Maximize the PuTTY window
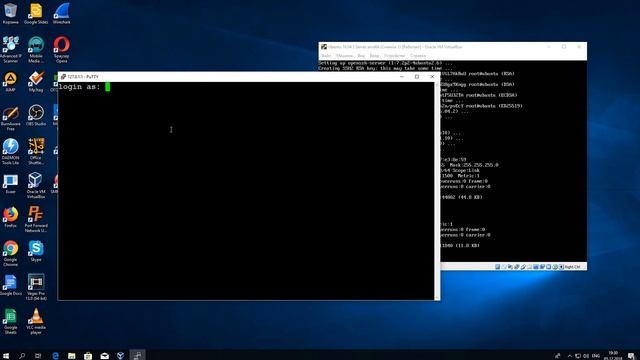640x360 pixels. click(417, 76)
